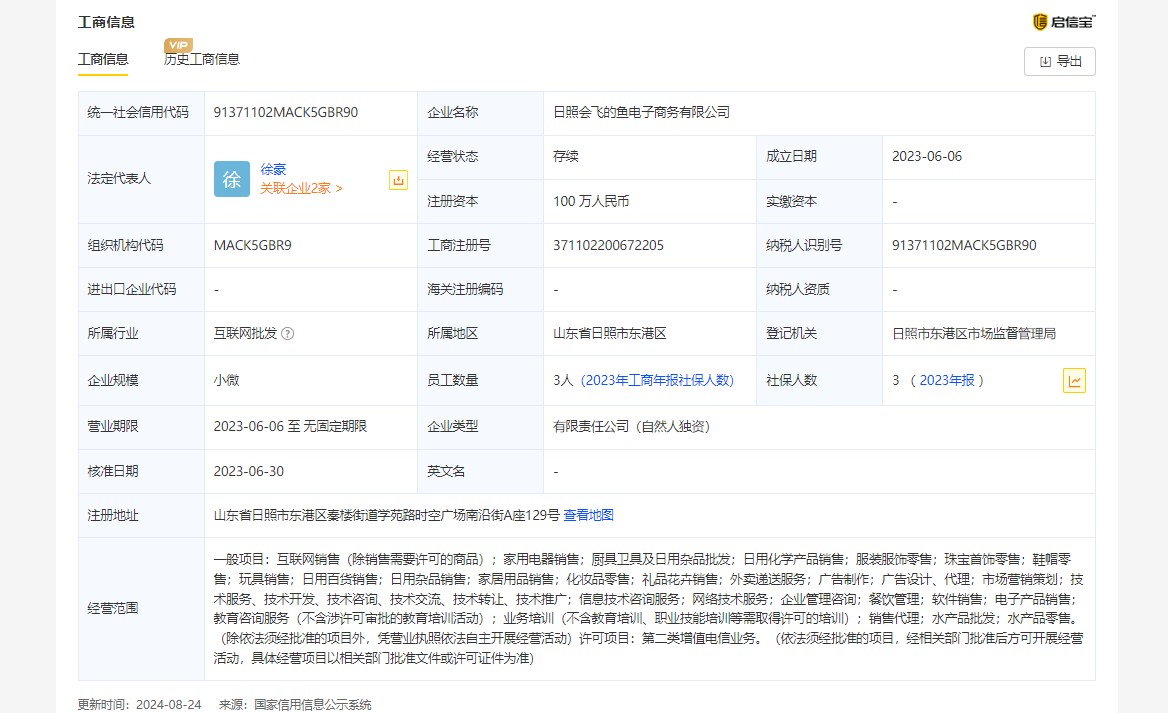Viewport: 1168px width, 713px height.
Task: Click the 纳税人识别号 label
Action: point(804,245)
